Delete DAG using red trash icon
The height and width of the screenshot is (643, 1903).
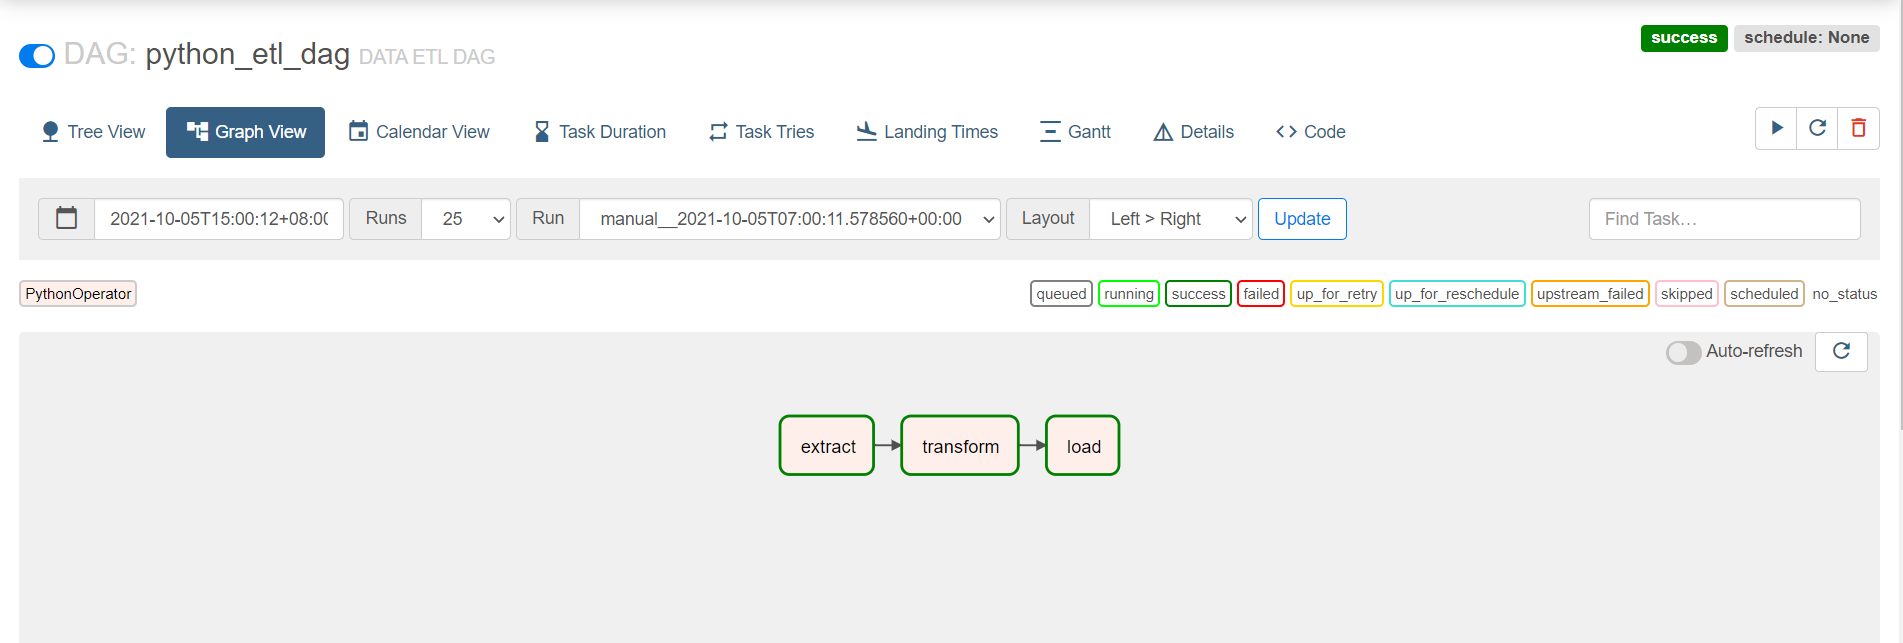(x=1859, y=128)
